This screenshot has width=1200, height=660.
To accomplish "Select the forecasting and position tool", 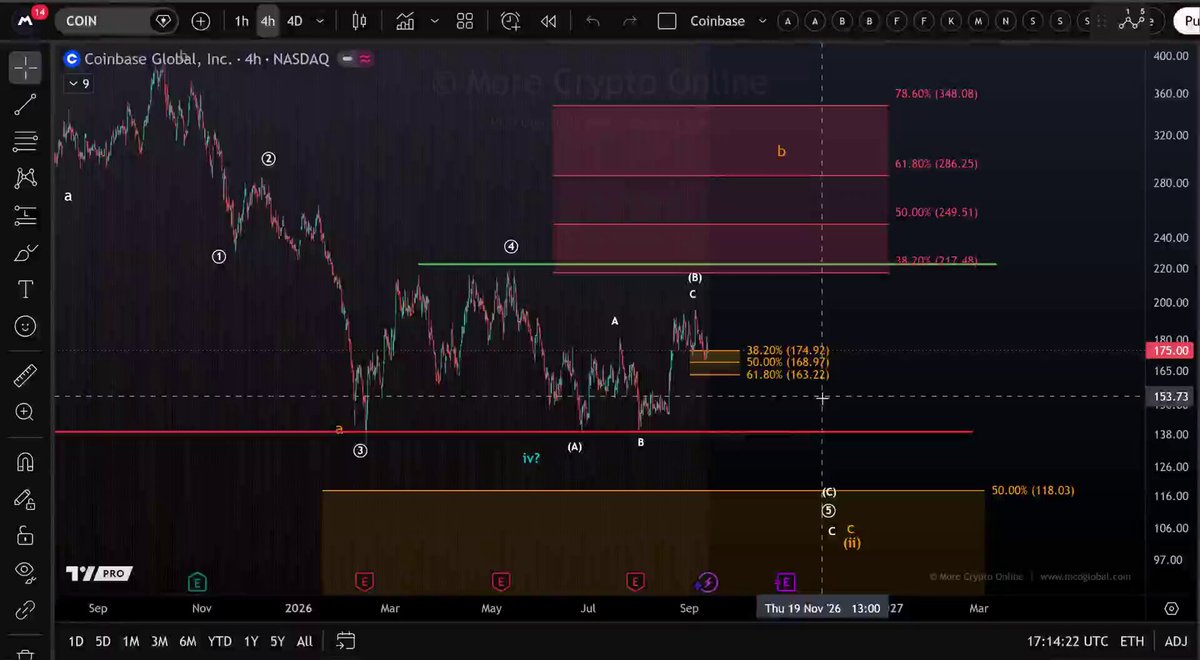I will (x=25, y=215).
